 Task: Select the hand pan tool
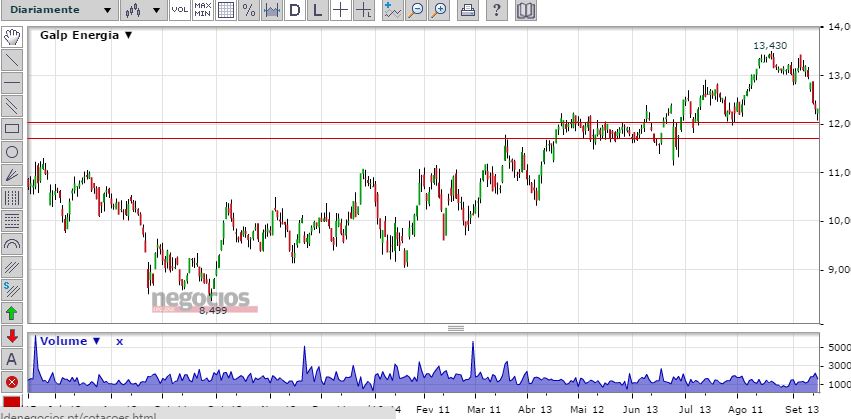(12, 37)
